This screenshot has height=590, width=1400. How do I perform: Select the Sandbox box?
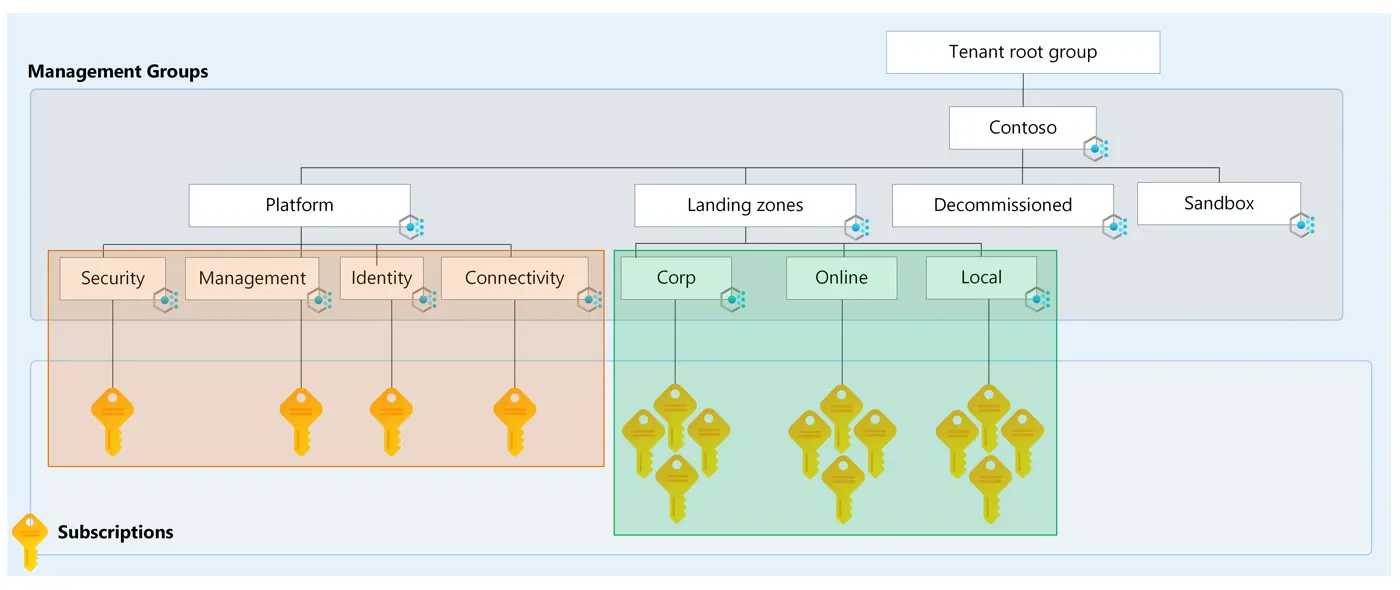tap(1219, 203)
